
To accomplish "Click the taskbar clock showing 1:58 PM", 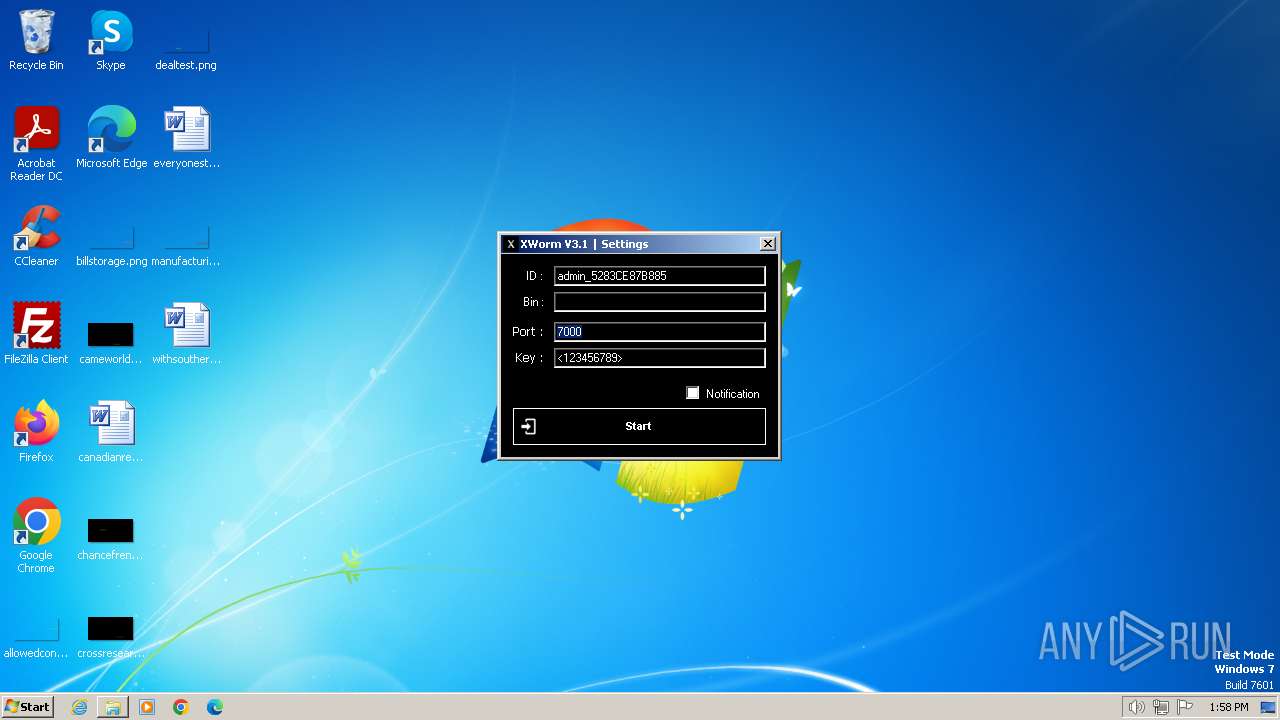I will (x=1228, y=707).
